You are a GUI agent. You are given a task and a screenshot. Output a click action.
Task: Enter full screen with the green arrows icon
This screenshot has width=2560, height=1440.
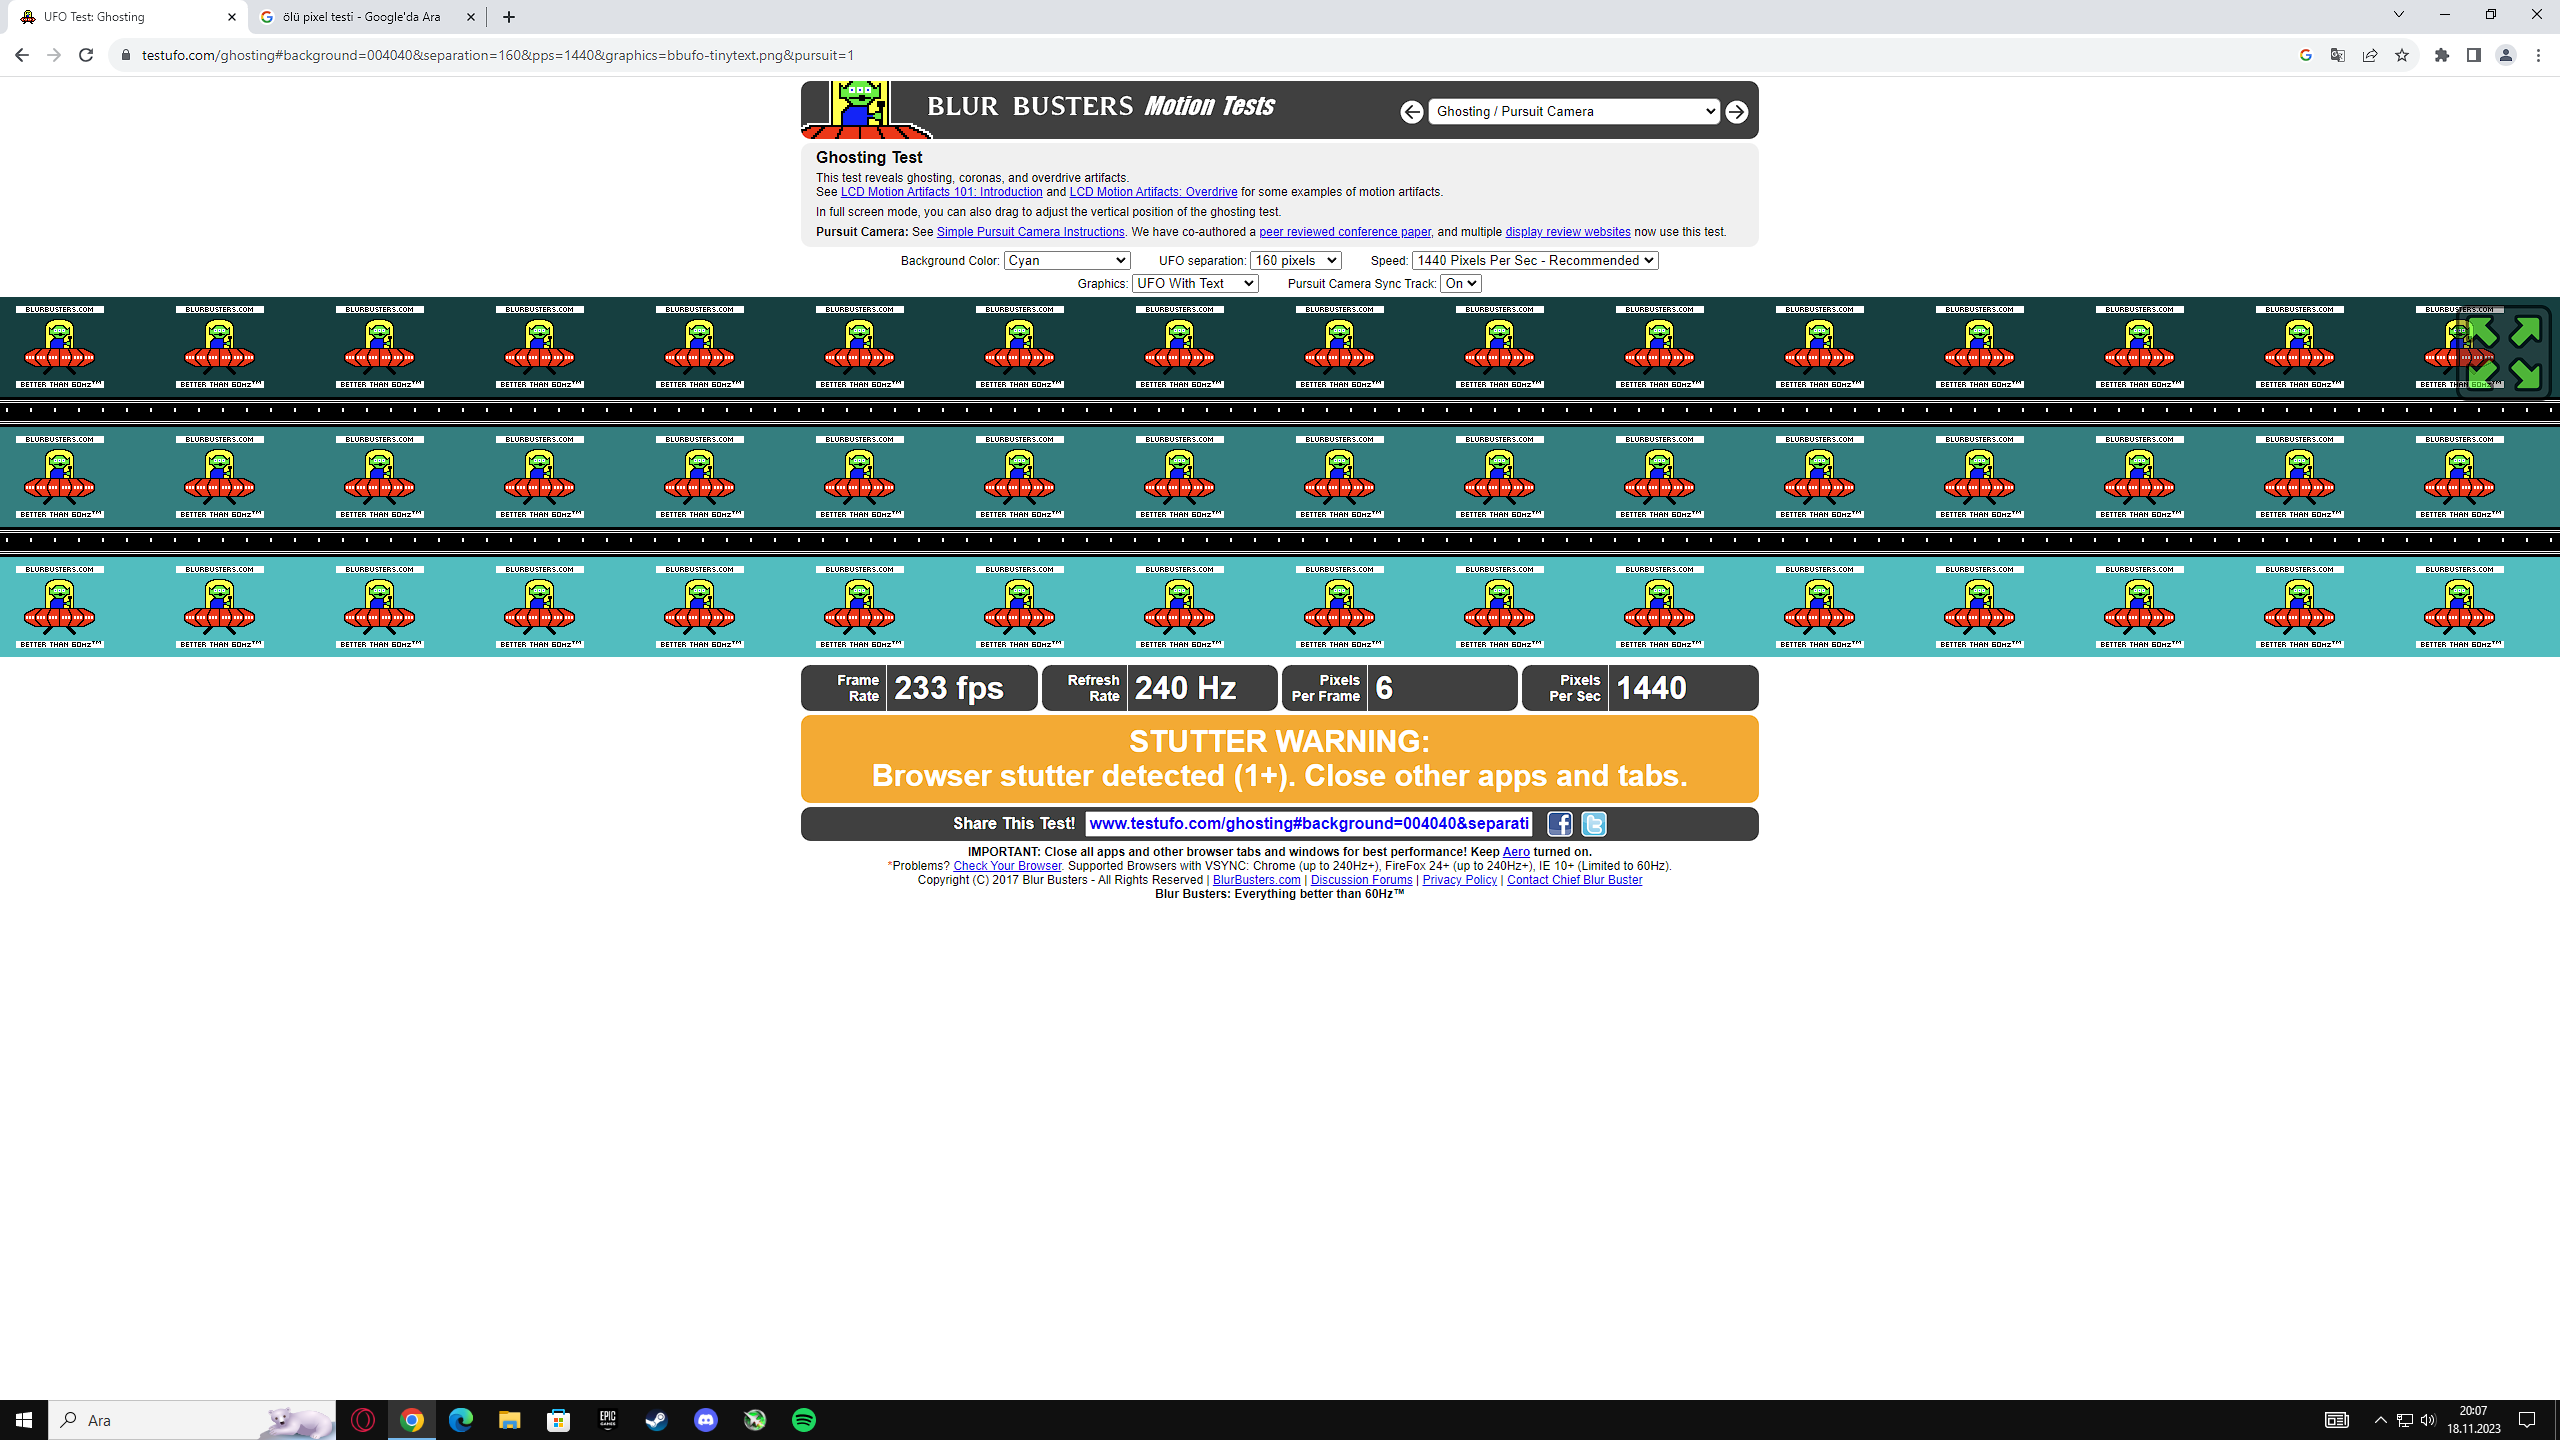(2504, 352)
